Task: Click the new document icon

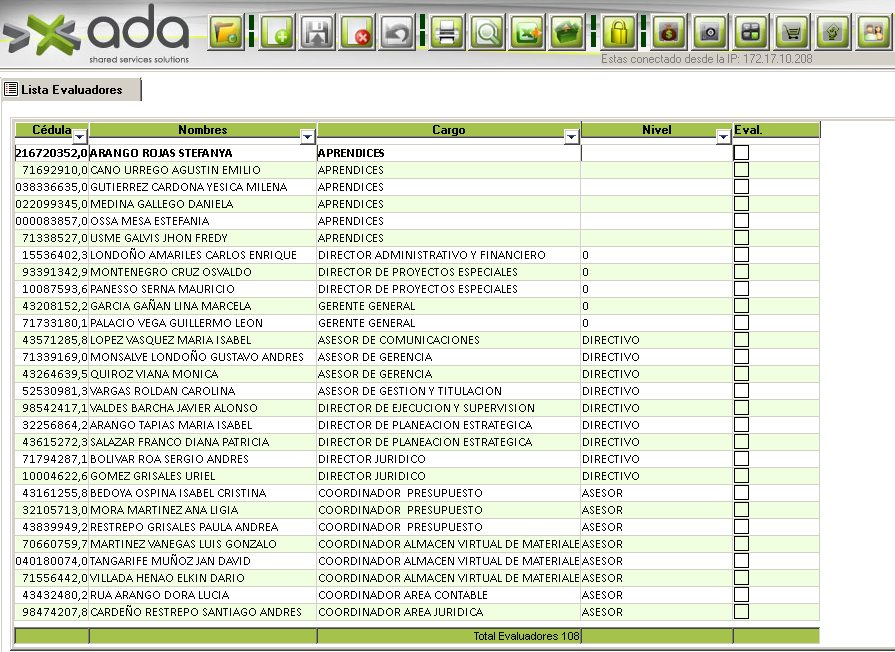Action: click(277, 33)
